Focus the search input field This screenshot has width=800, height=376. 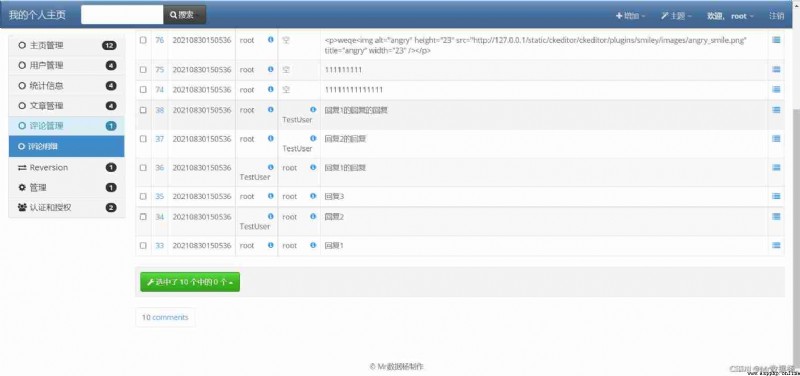tap(122, 15)
